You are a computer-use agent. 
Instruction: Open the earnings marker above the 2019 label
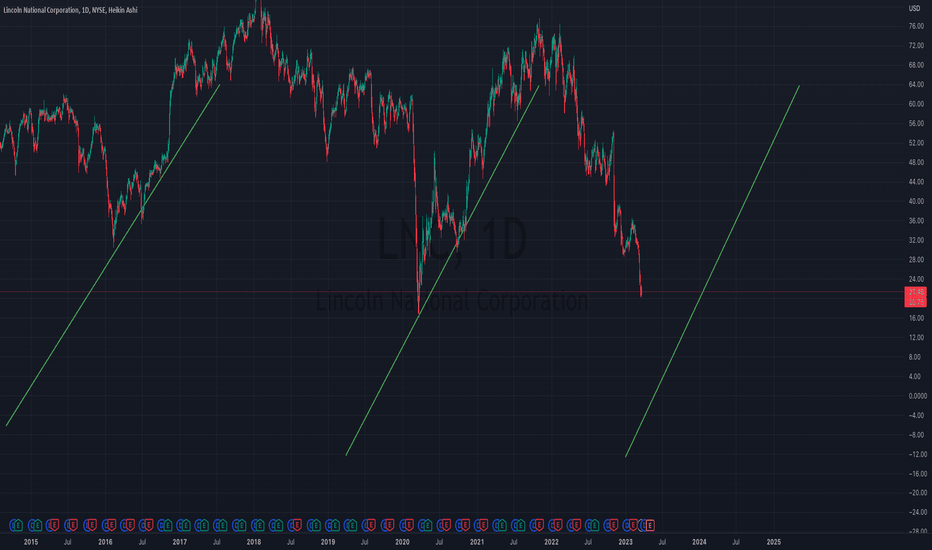[333, 525]
